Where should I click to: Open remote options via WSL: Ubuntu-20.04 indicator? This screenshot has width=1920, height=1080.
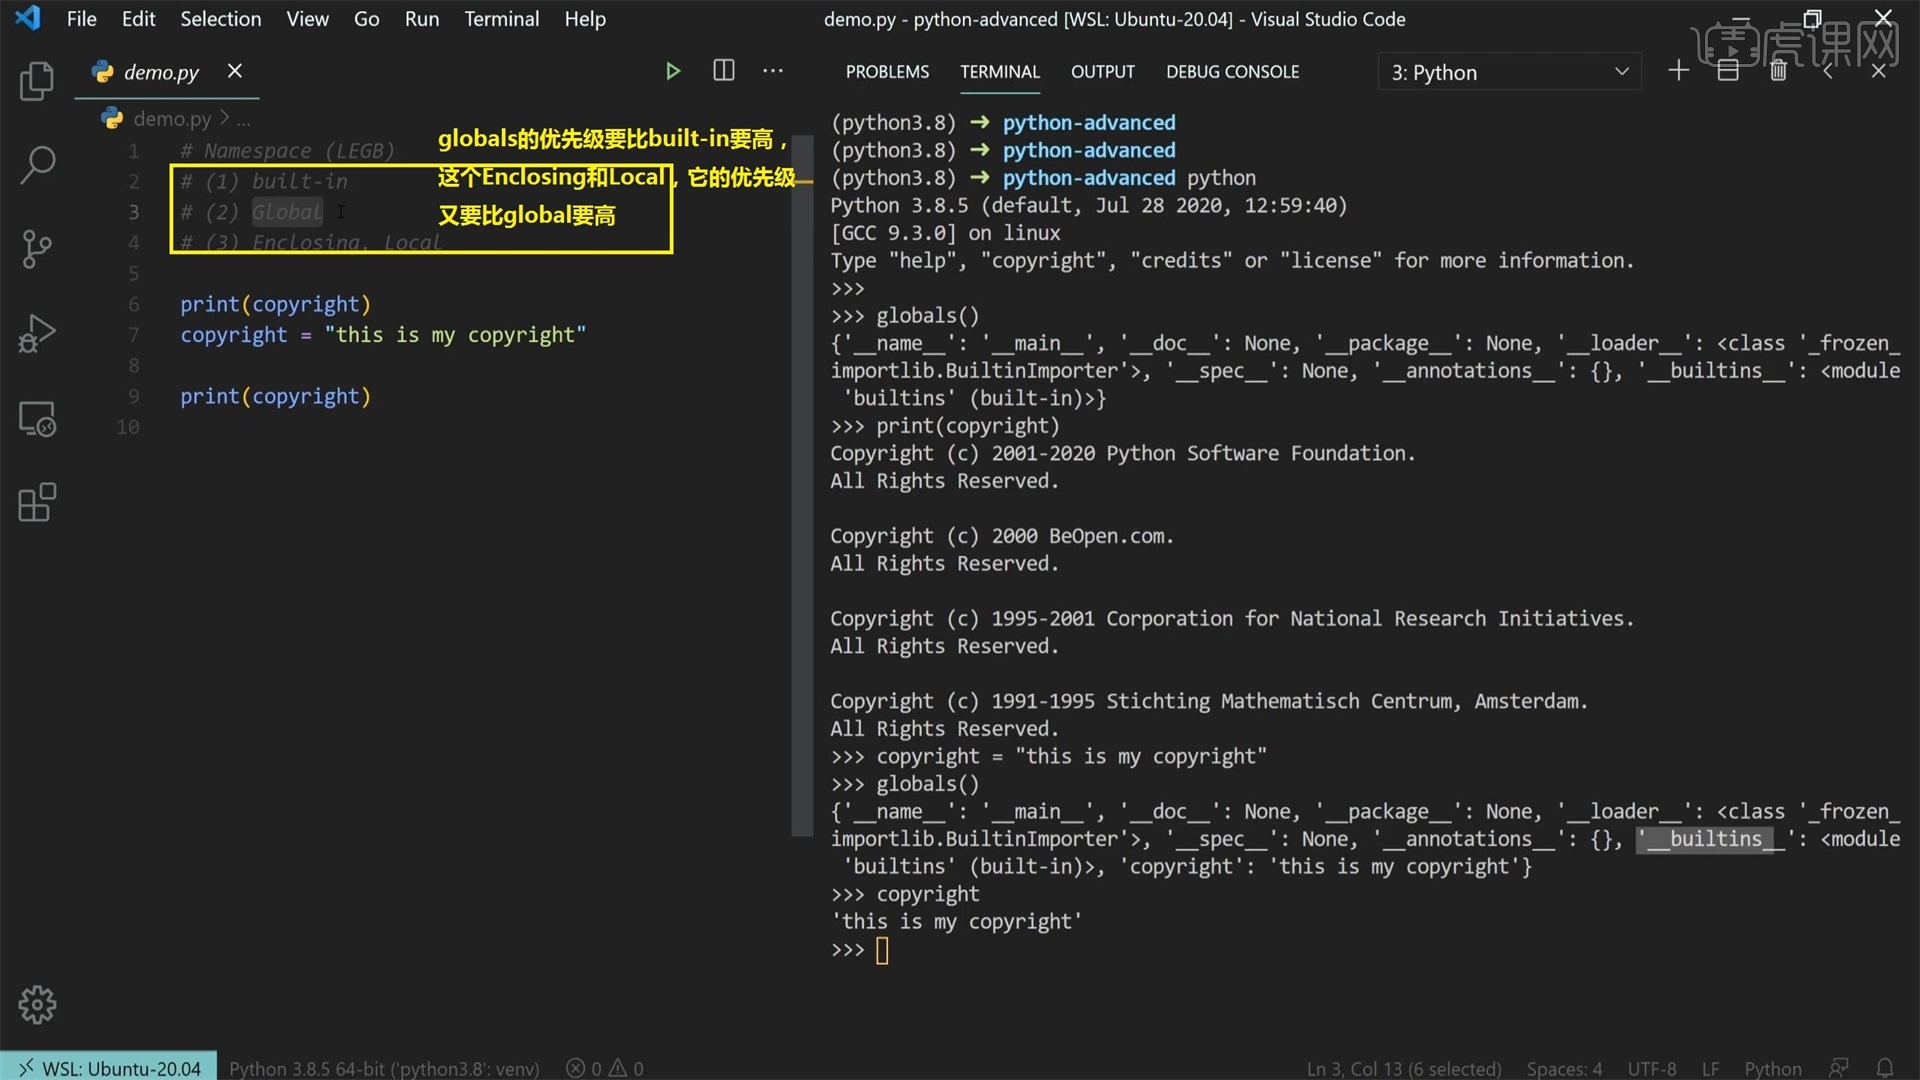(107, 1067)
